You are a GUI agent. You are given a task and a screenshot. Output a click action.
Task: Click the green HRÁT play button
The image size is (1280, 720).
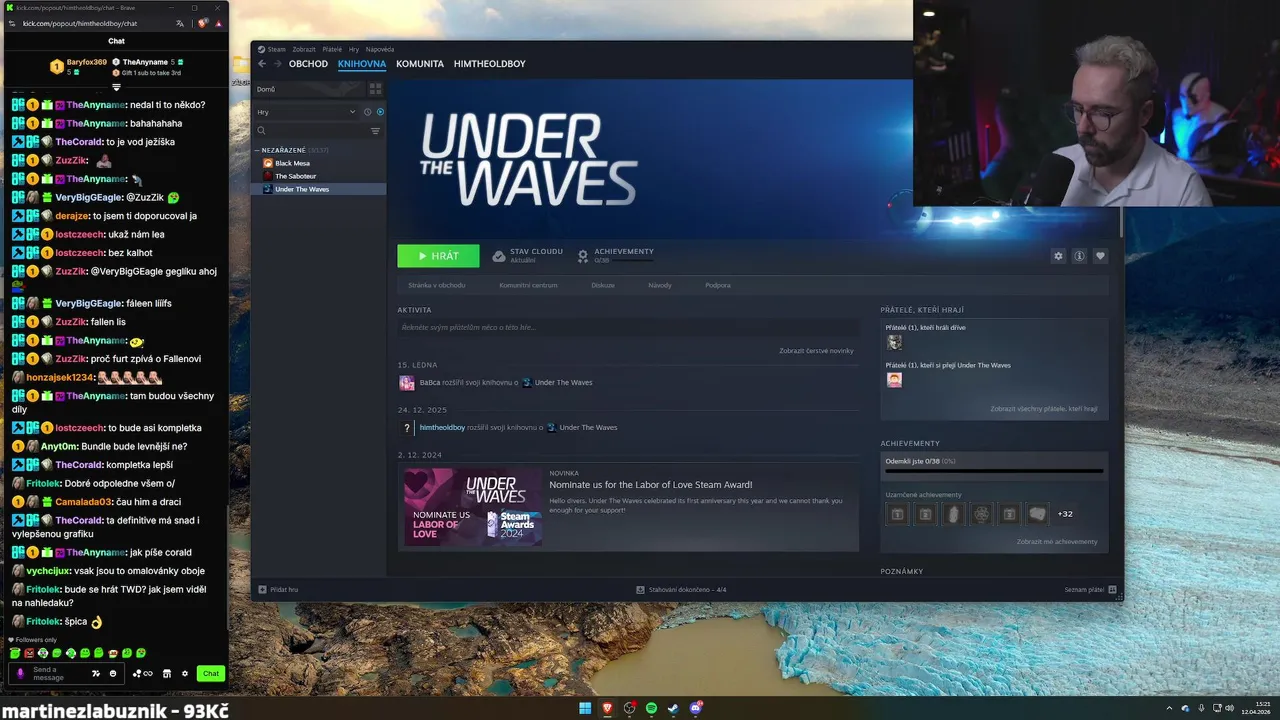[438, 256]
